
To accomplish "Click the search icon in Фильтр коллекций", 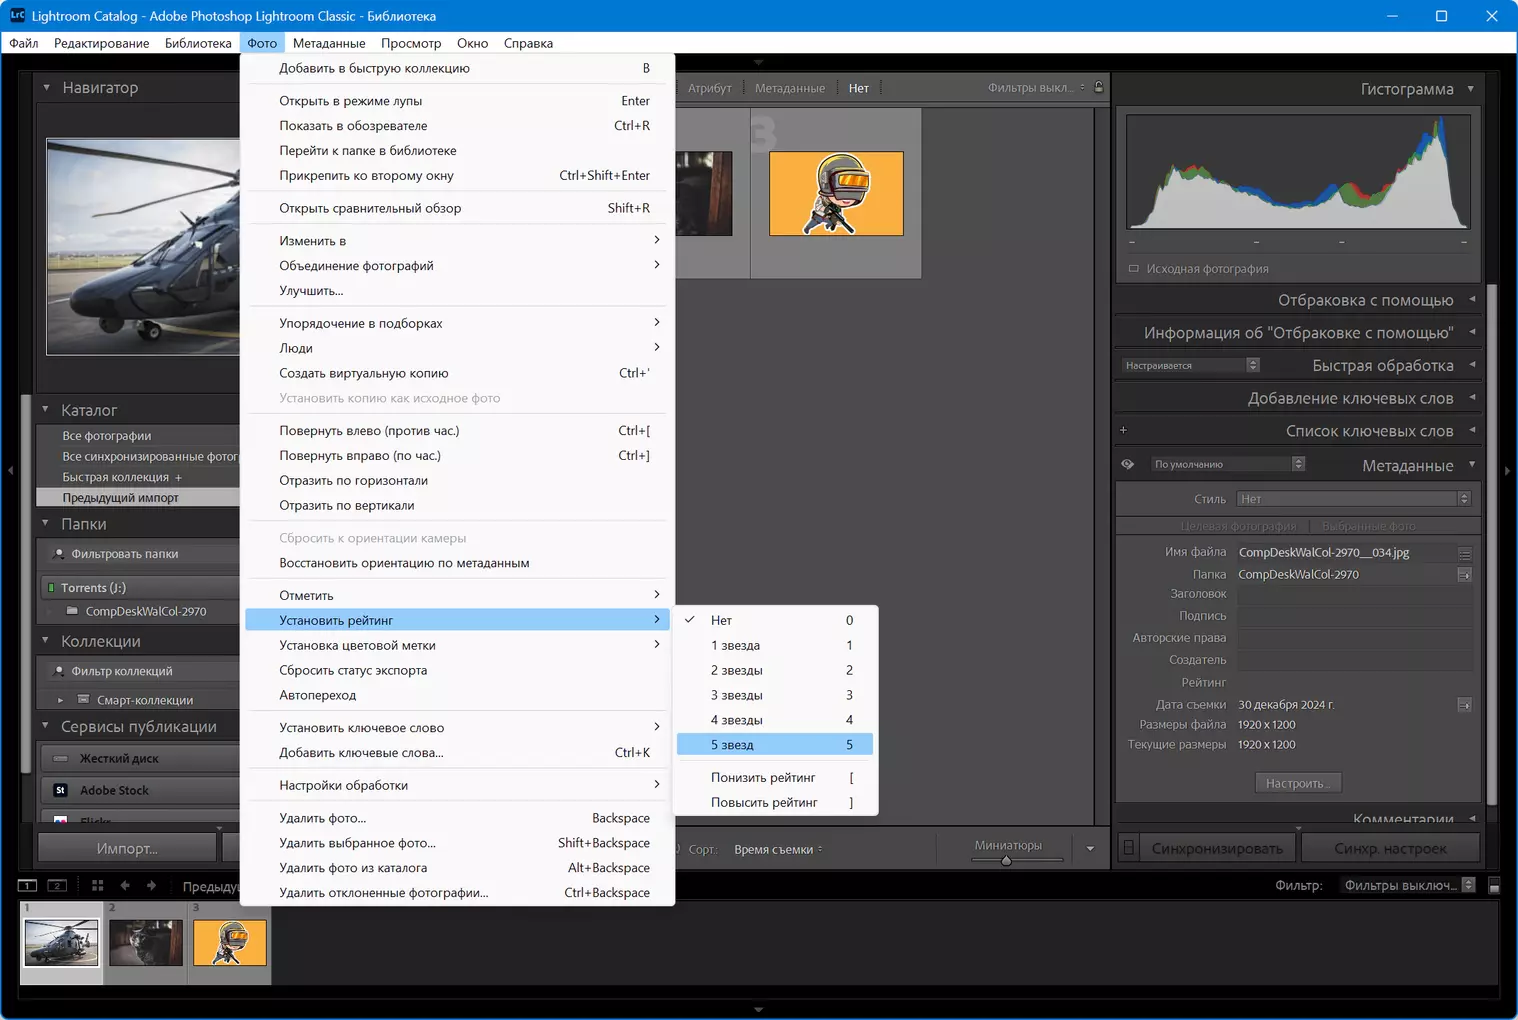I will tap(58, 671).
